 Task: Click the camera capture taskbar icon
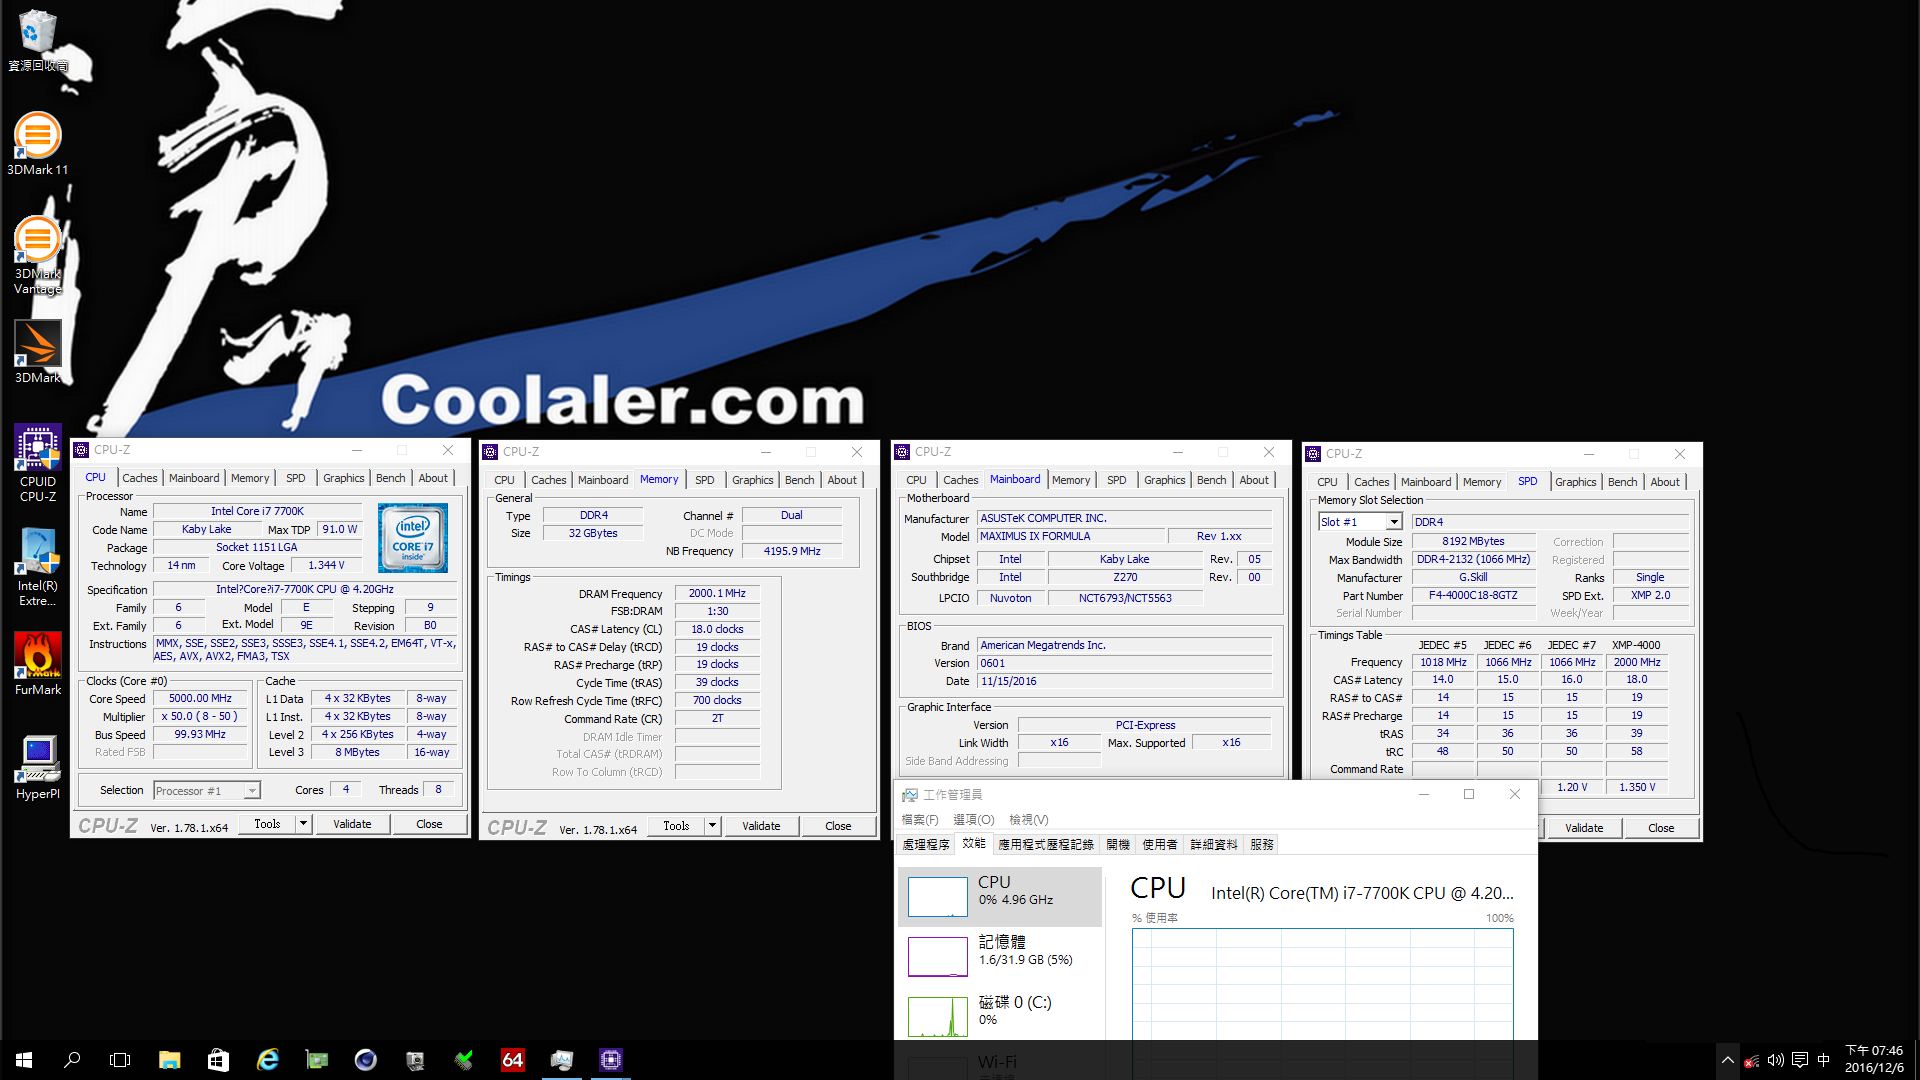coord(414,1060)
